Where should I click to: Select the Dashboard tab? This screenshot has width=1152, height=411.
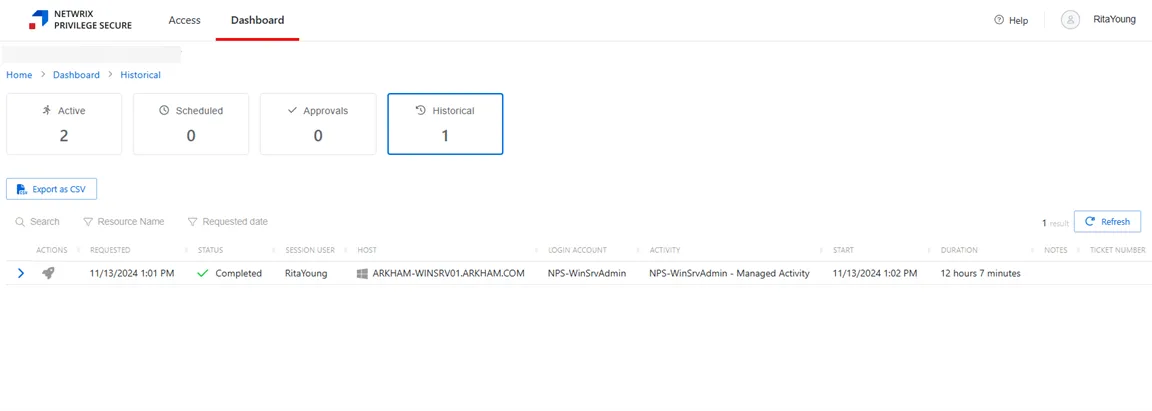257,20
